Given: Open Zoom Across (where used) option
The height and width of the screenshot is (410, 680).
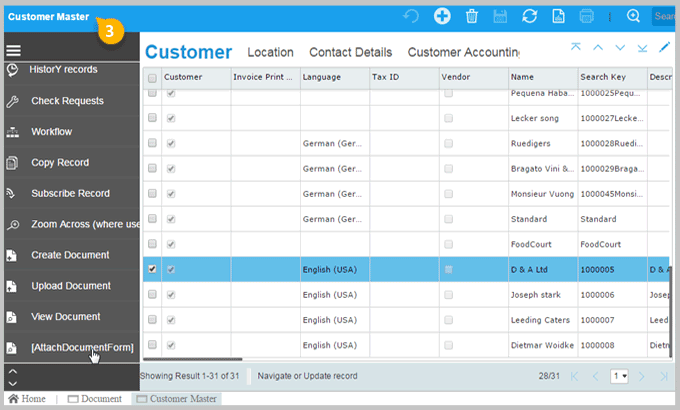Looking at the screenshot, I should point(85,224).
